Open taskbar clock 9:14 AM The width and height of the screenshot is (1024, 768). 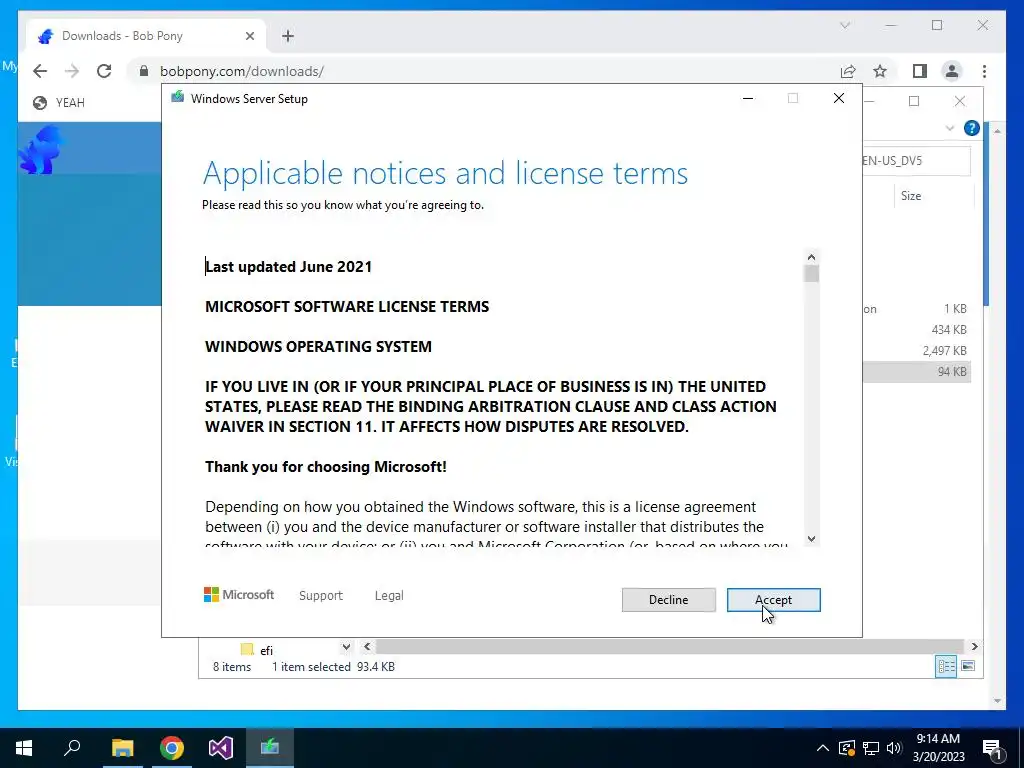click(x=938, y=748)
